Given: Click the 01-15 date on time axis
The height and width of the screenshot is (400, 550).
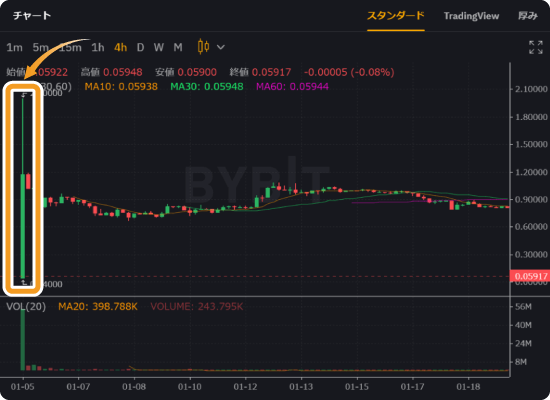Looking at the screenshot, I should pos(357,387).
